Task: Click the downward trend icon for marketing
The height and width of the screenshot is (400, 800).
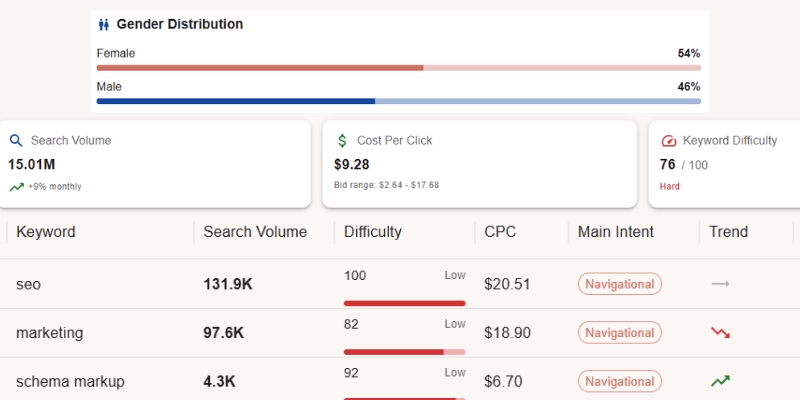Action: click(x=720, y=333)
